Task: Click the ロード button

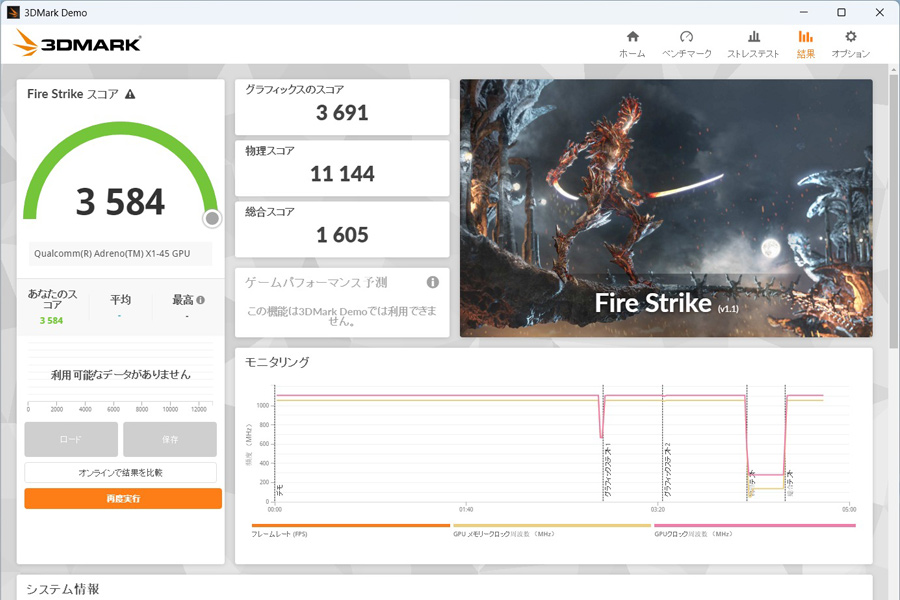Action: pyautogui.click(x=71, y=439)
